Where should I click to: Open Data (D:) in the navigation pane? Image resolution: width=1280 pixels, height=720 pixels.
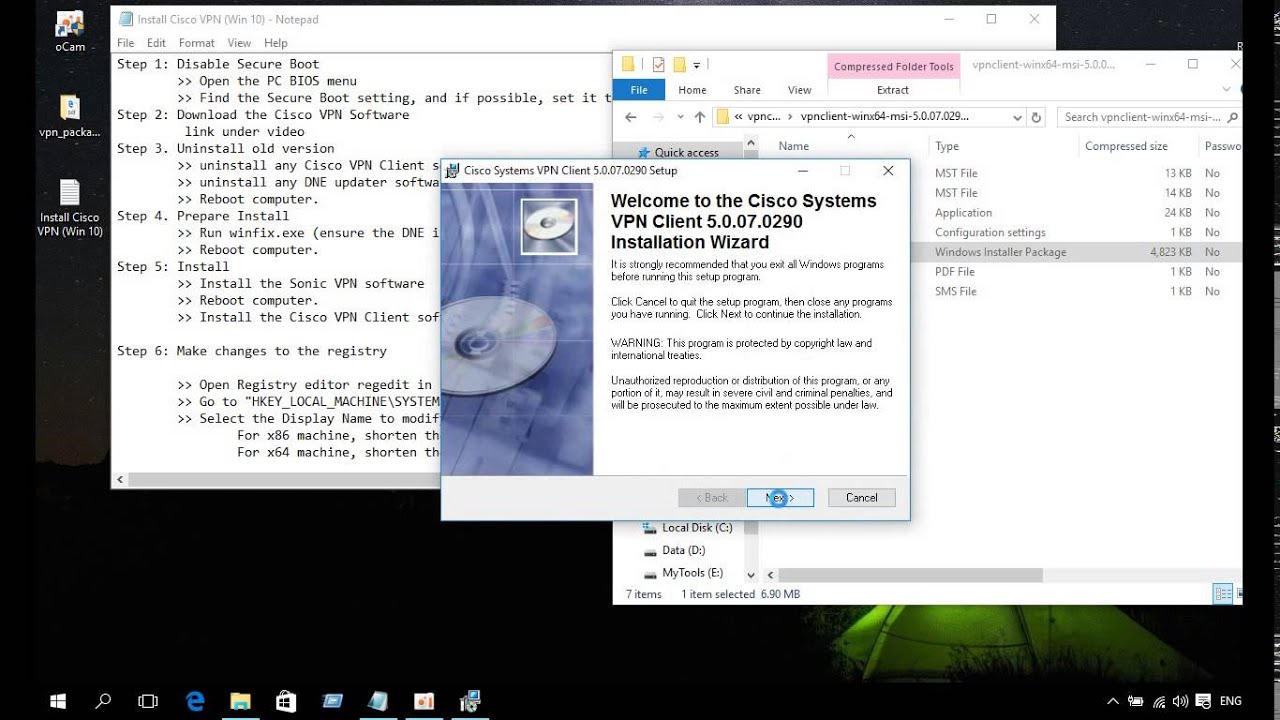point(675,550)
